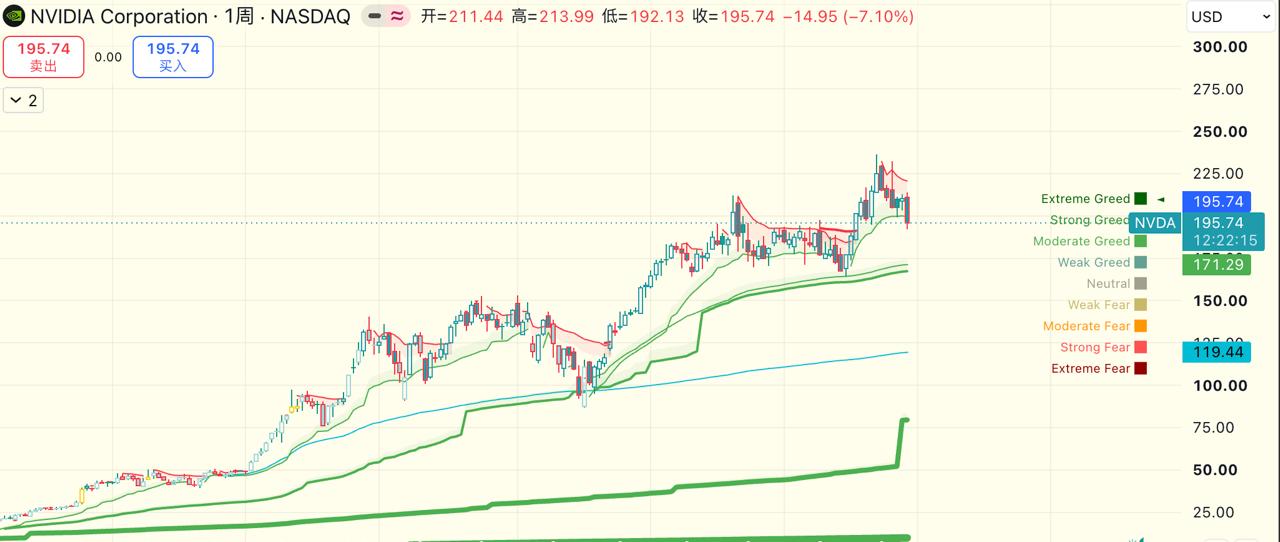Click the blue 195.74 price label
Screen dimensions: 1280x542
point(1216,201)
